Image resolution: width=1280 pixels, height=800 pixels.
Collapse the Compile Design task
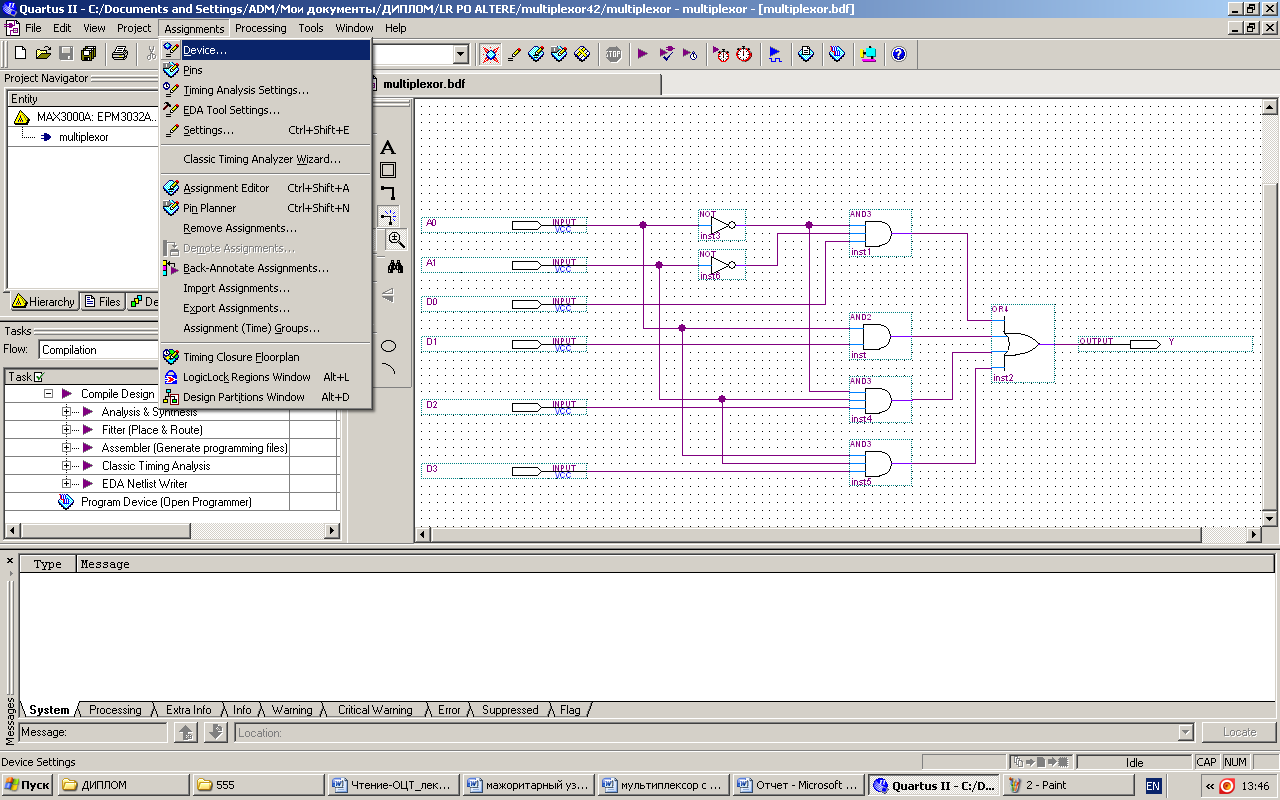[48, 394]
